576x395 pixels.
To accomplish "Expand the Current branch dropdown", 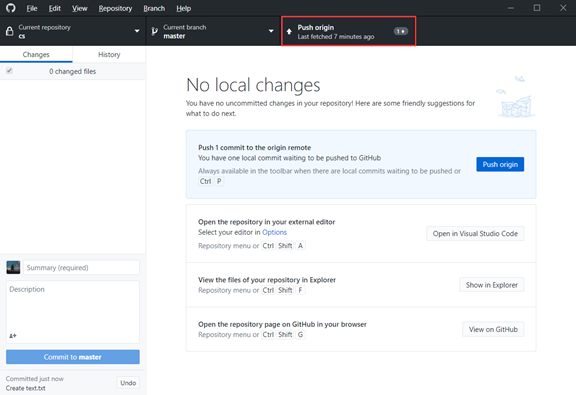I will point(213,31).
